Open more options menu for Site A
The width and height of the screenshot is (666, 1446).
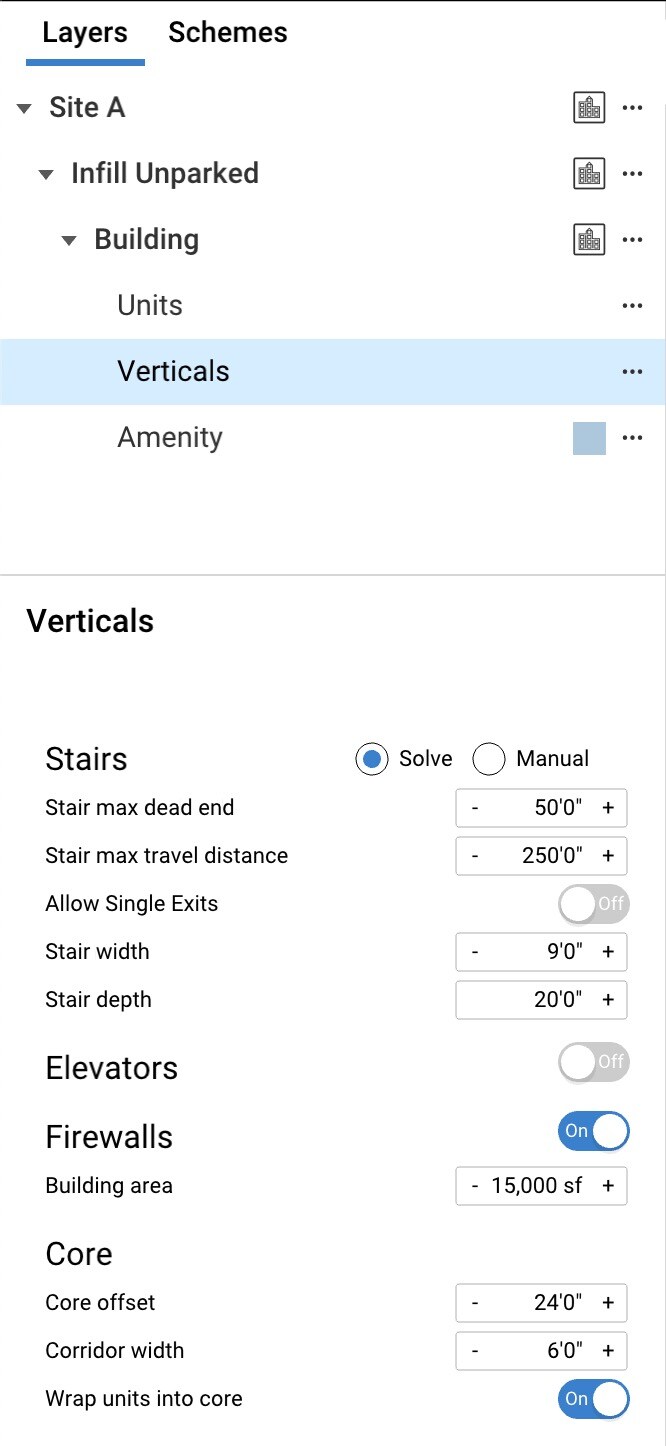pos(632,107)
